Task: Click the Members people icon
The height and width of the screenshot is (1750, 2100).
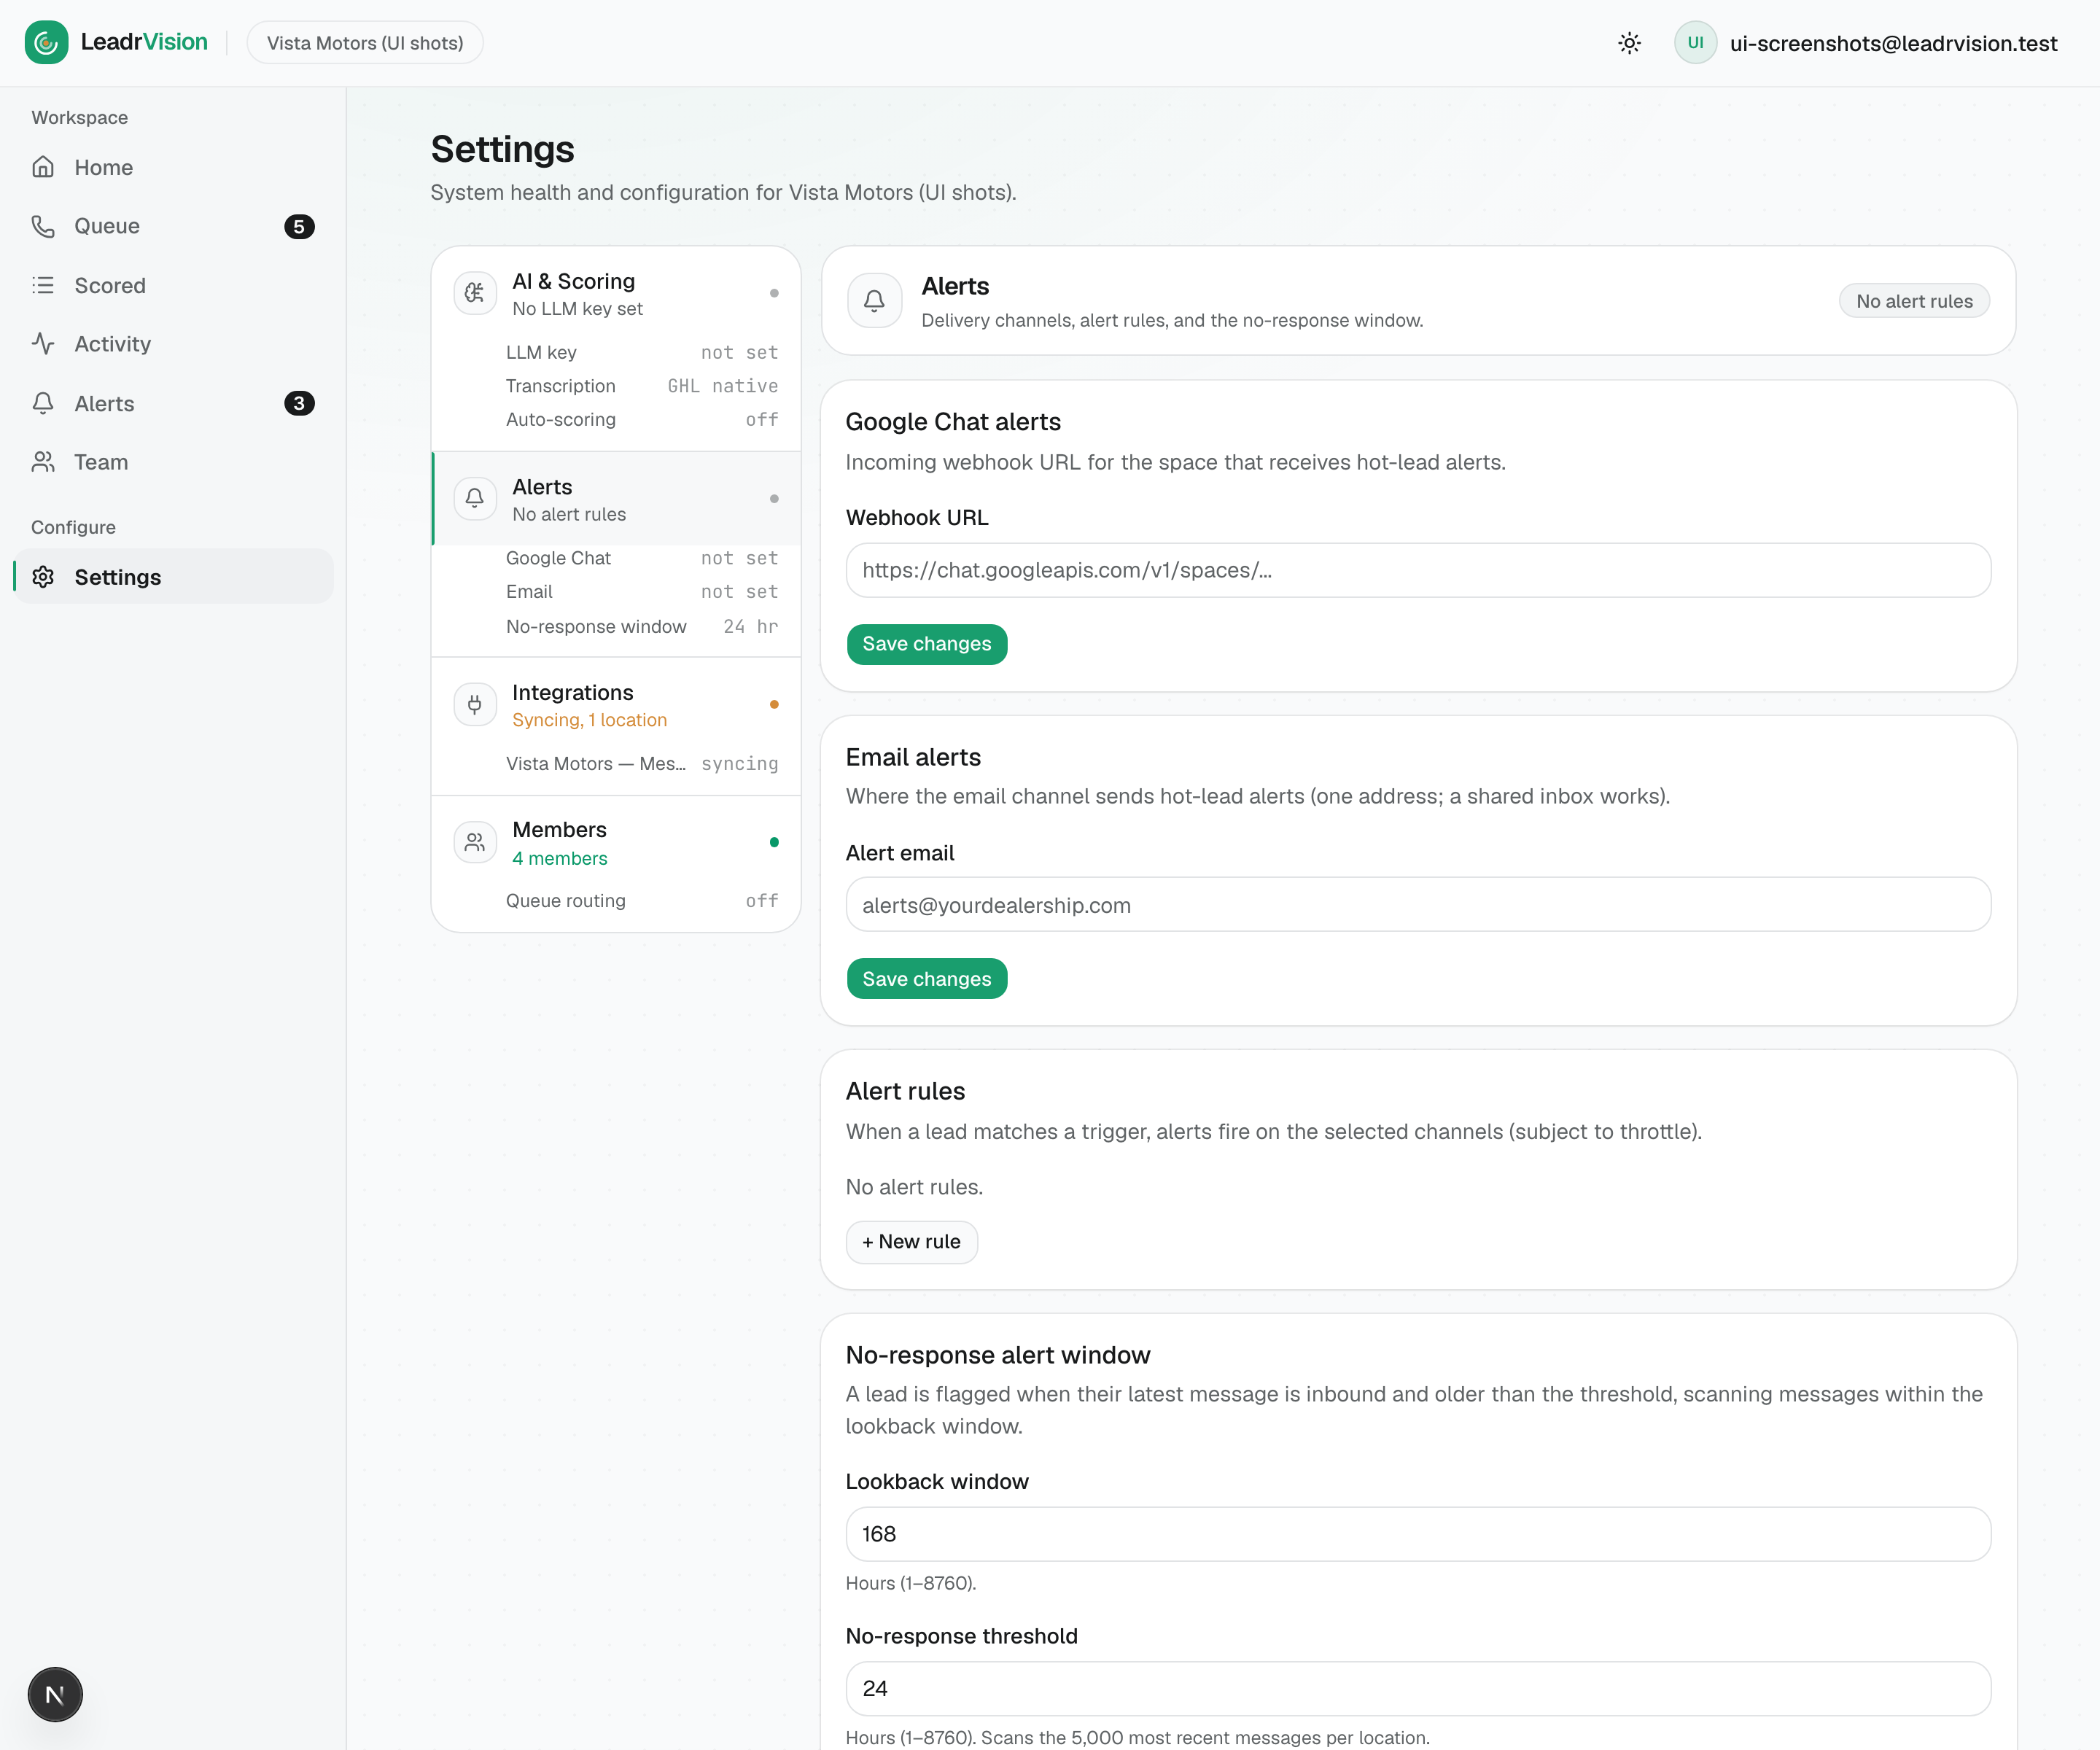Action: (x=475, y=842)
